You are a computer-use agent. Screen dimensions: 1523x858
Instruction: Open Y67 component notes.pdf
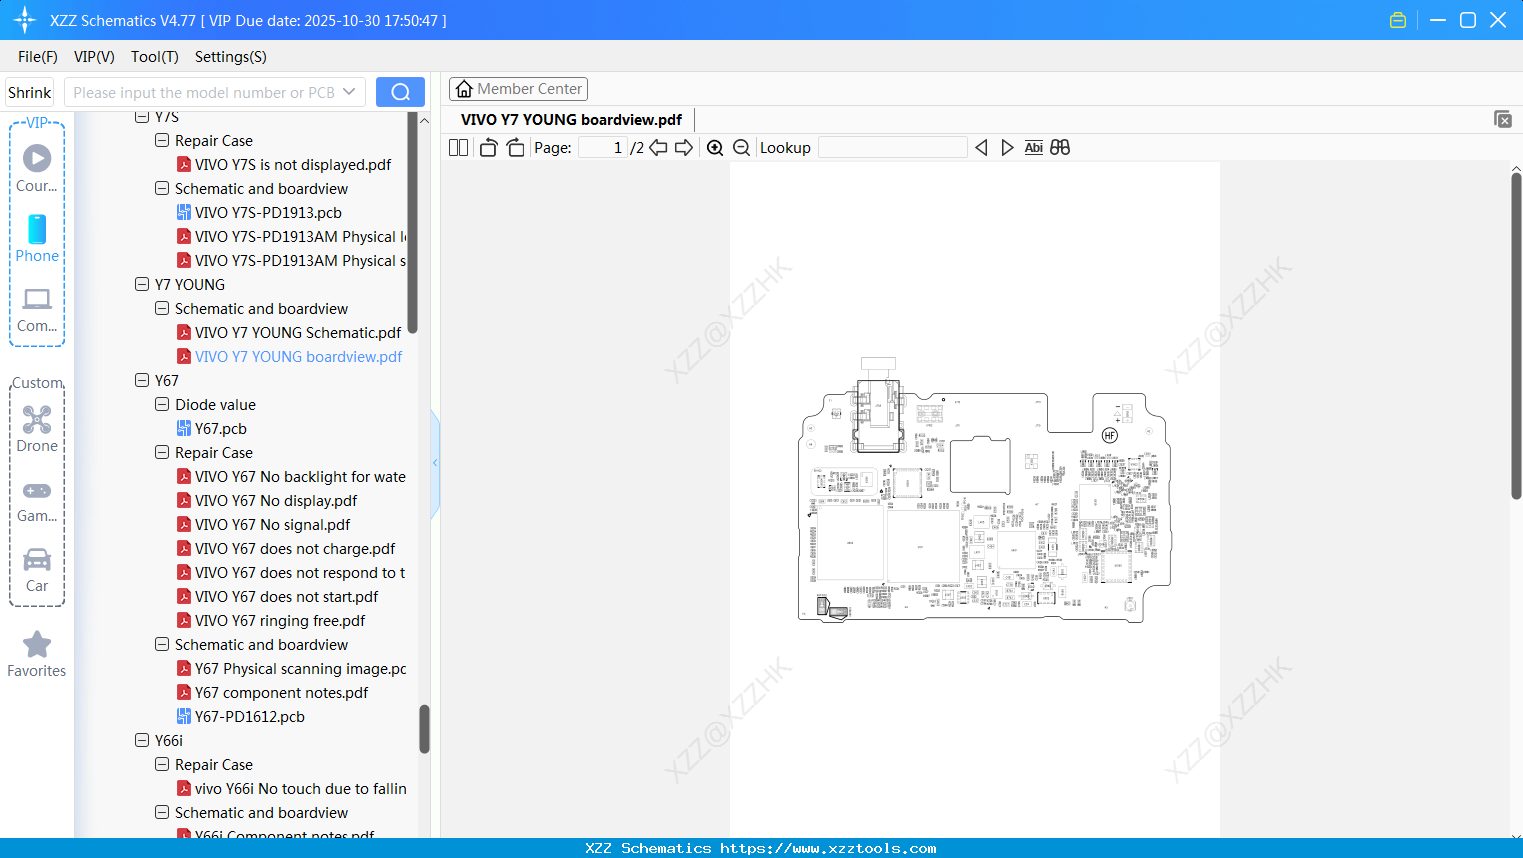[281, 693]
